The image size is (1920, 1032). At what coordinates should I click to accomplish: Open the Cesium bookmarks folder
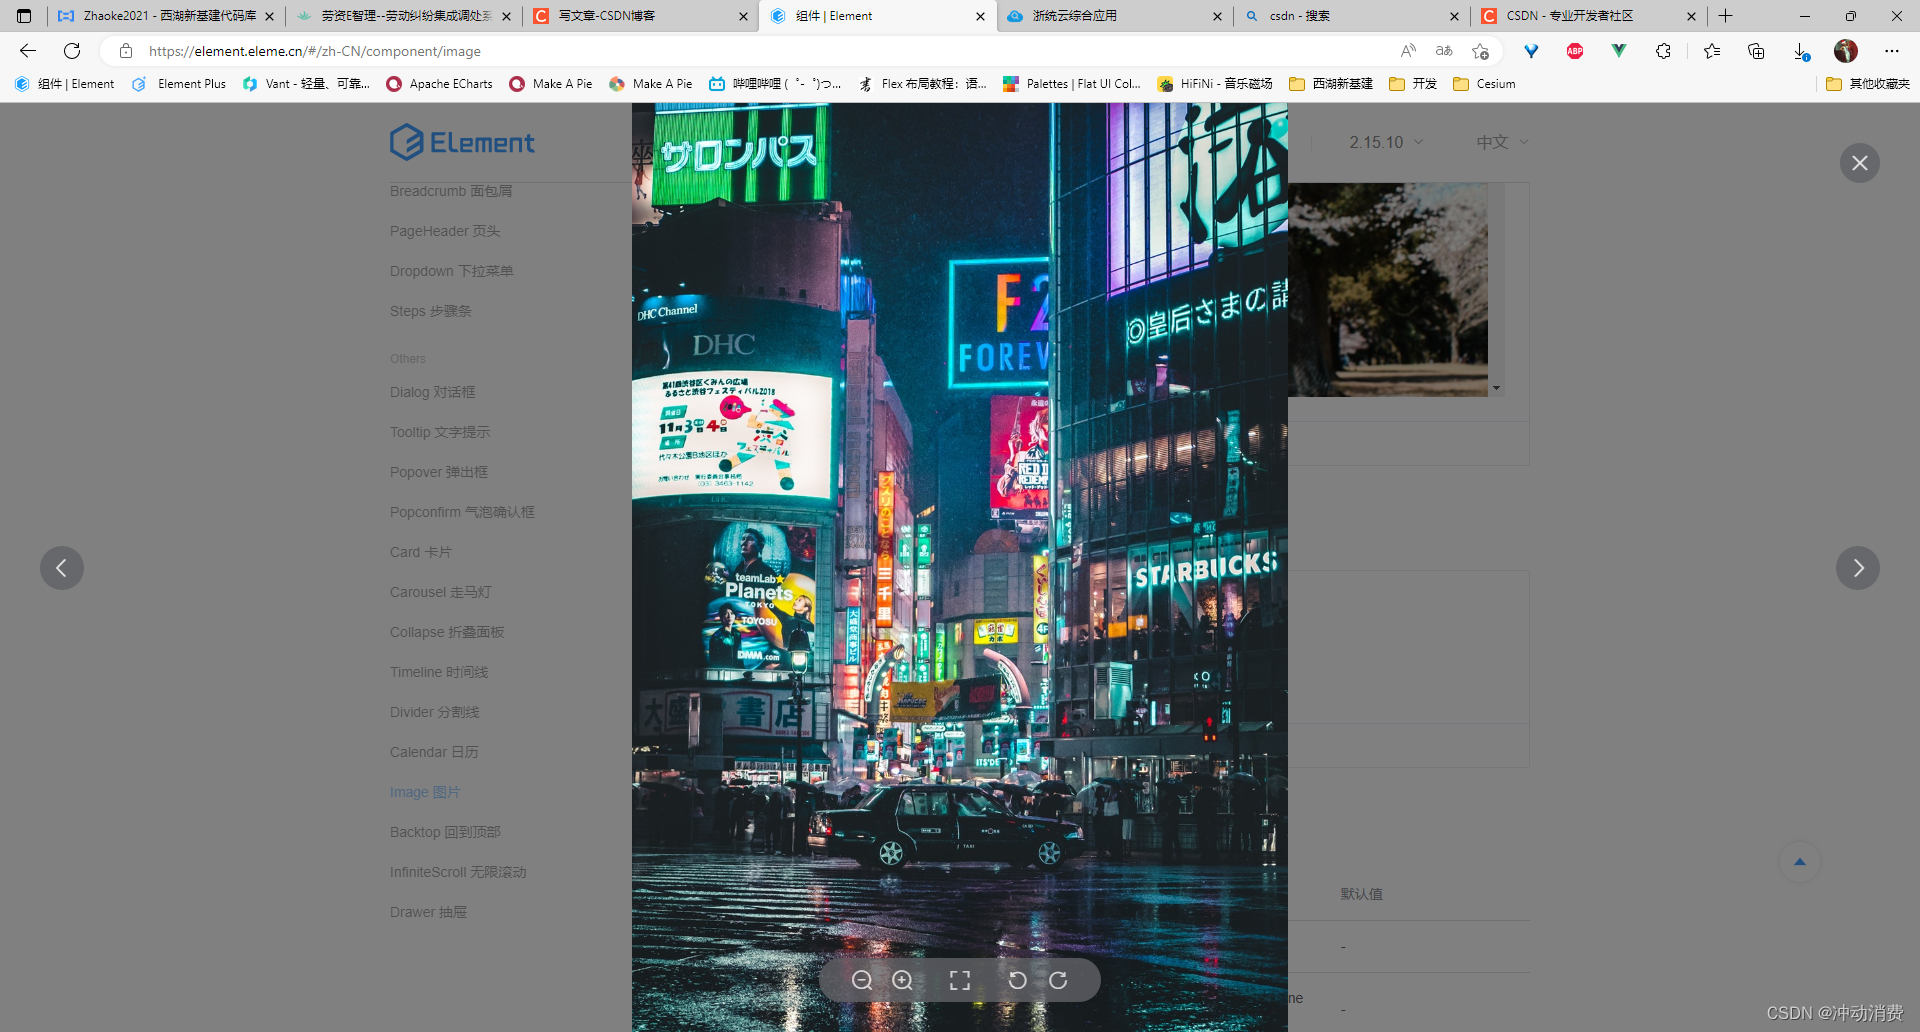pyautogui.click(x=1484, y=84)
